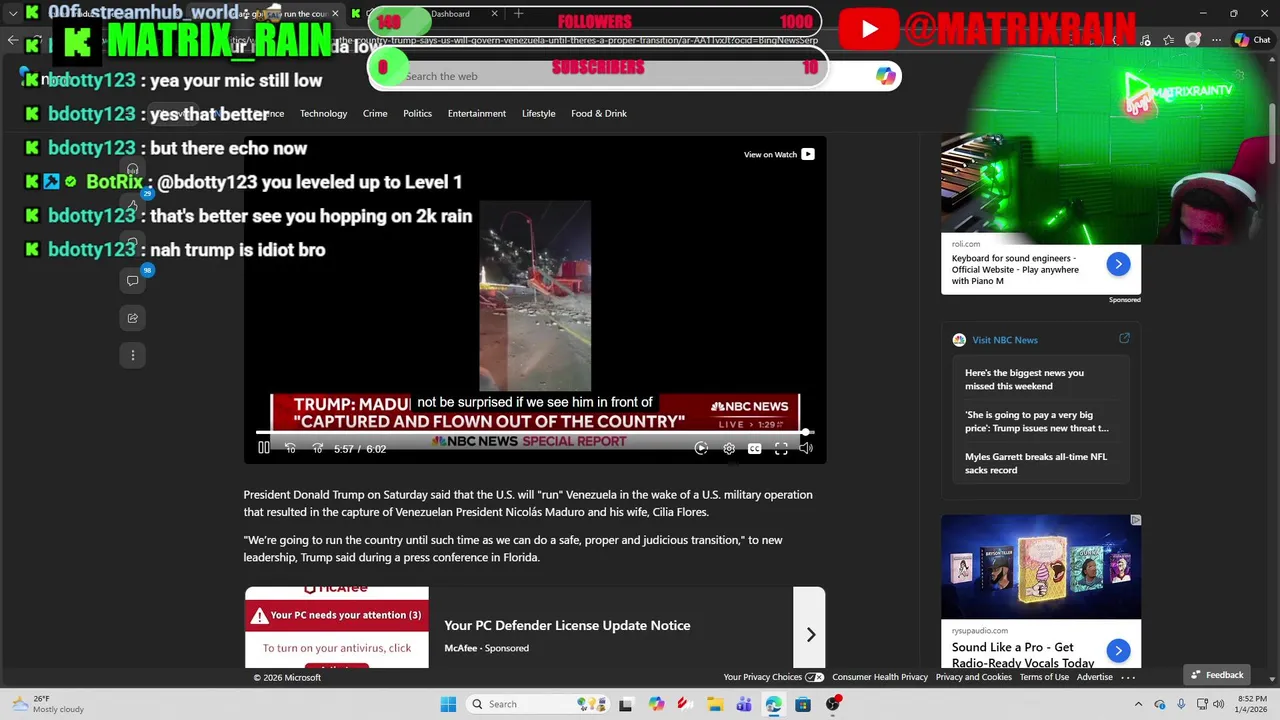Switch to the Dashboard tab
The image size is (1280, 720).
[x=450, y=14]
